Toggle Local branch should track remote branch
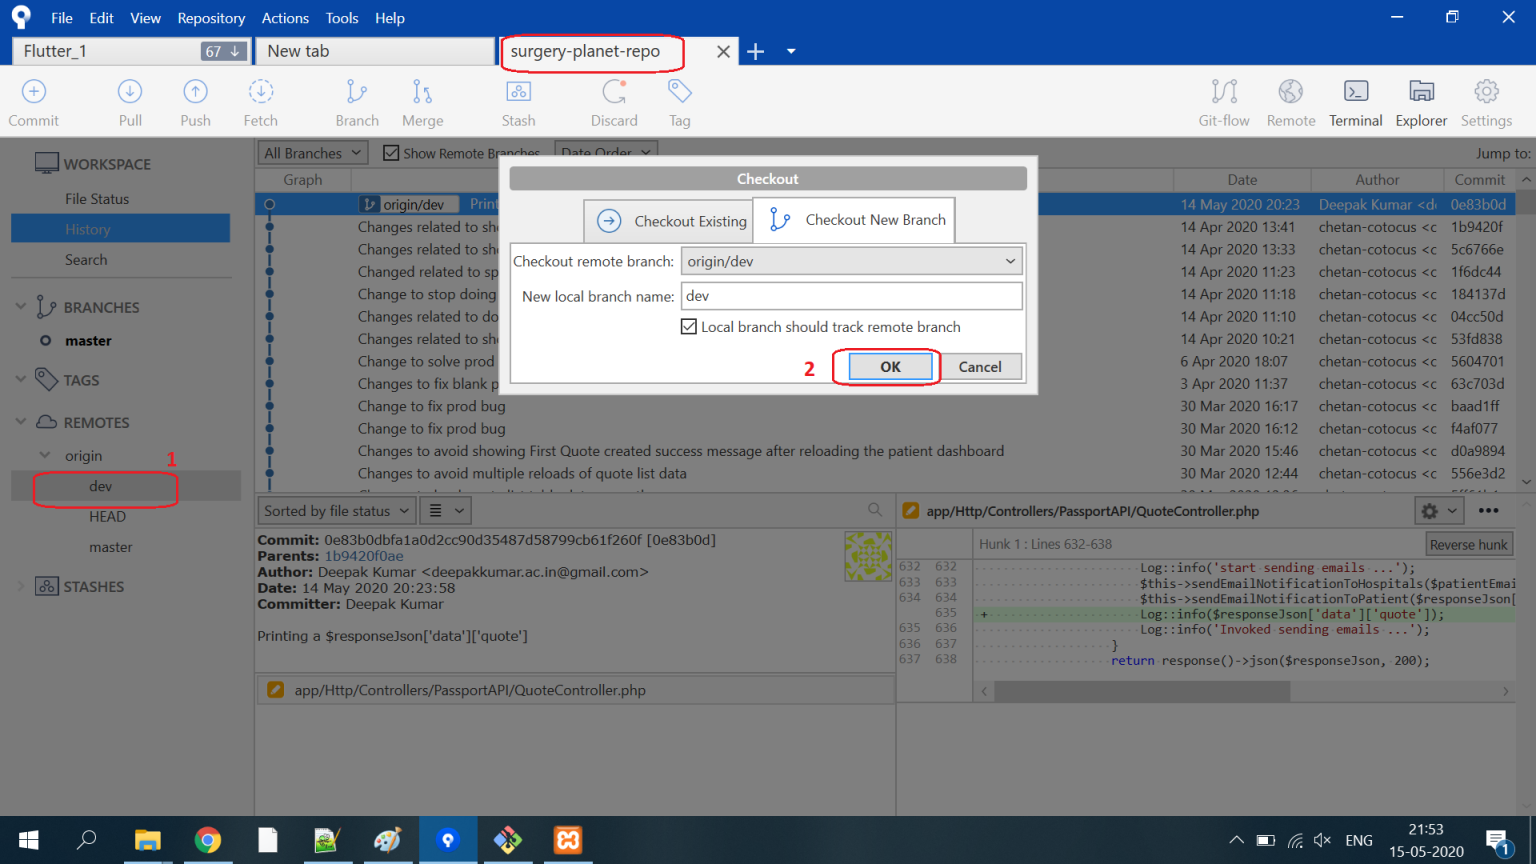The image size is (1536, 864). [x=689, y=327]
